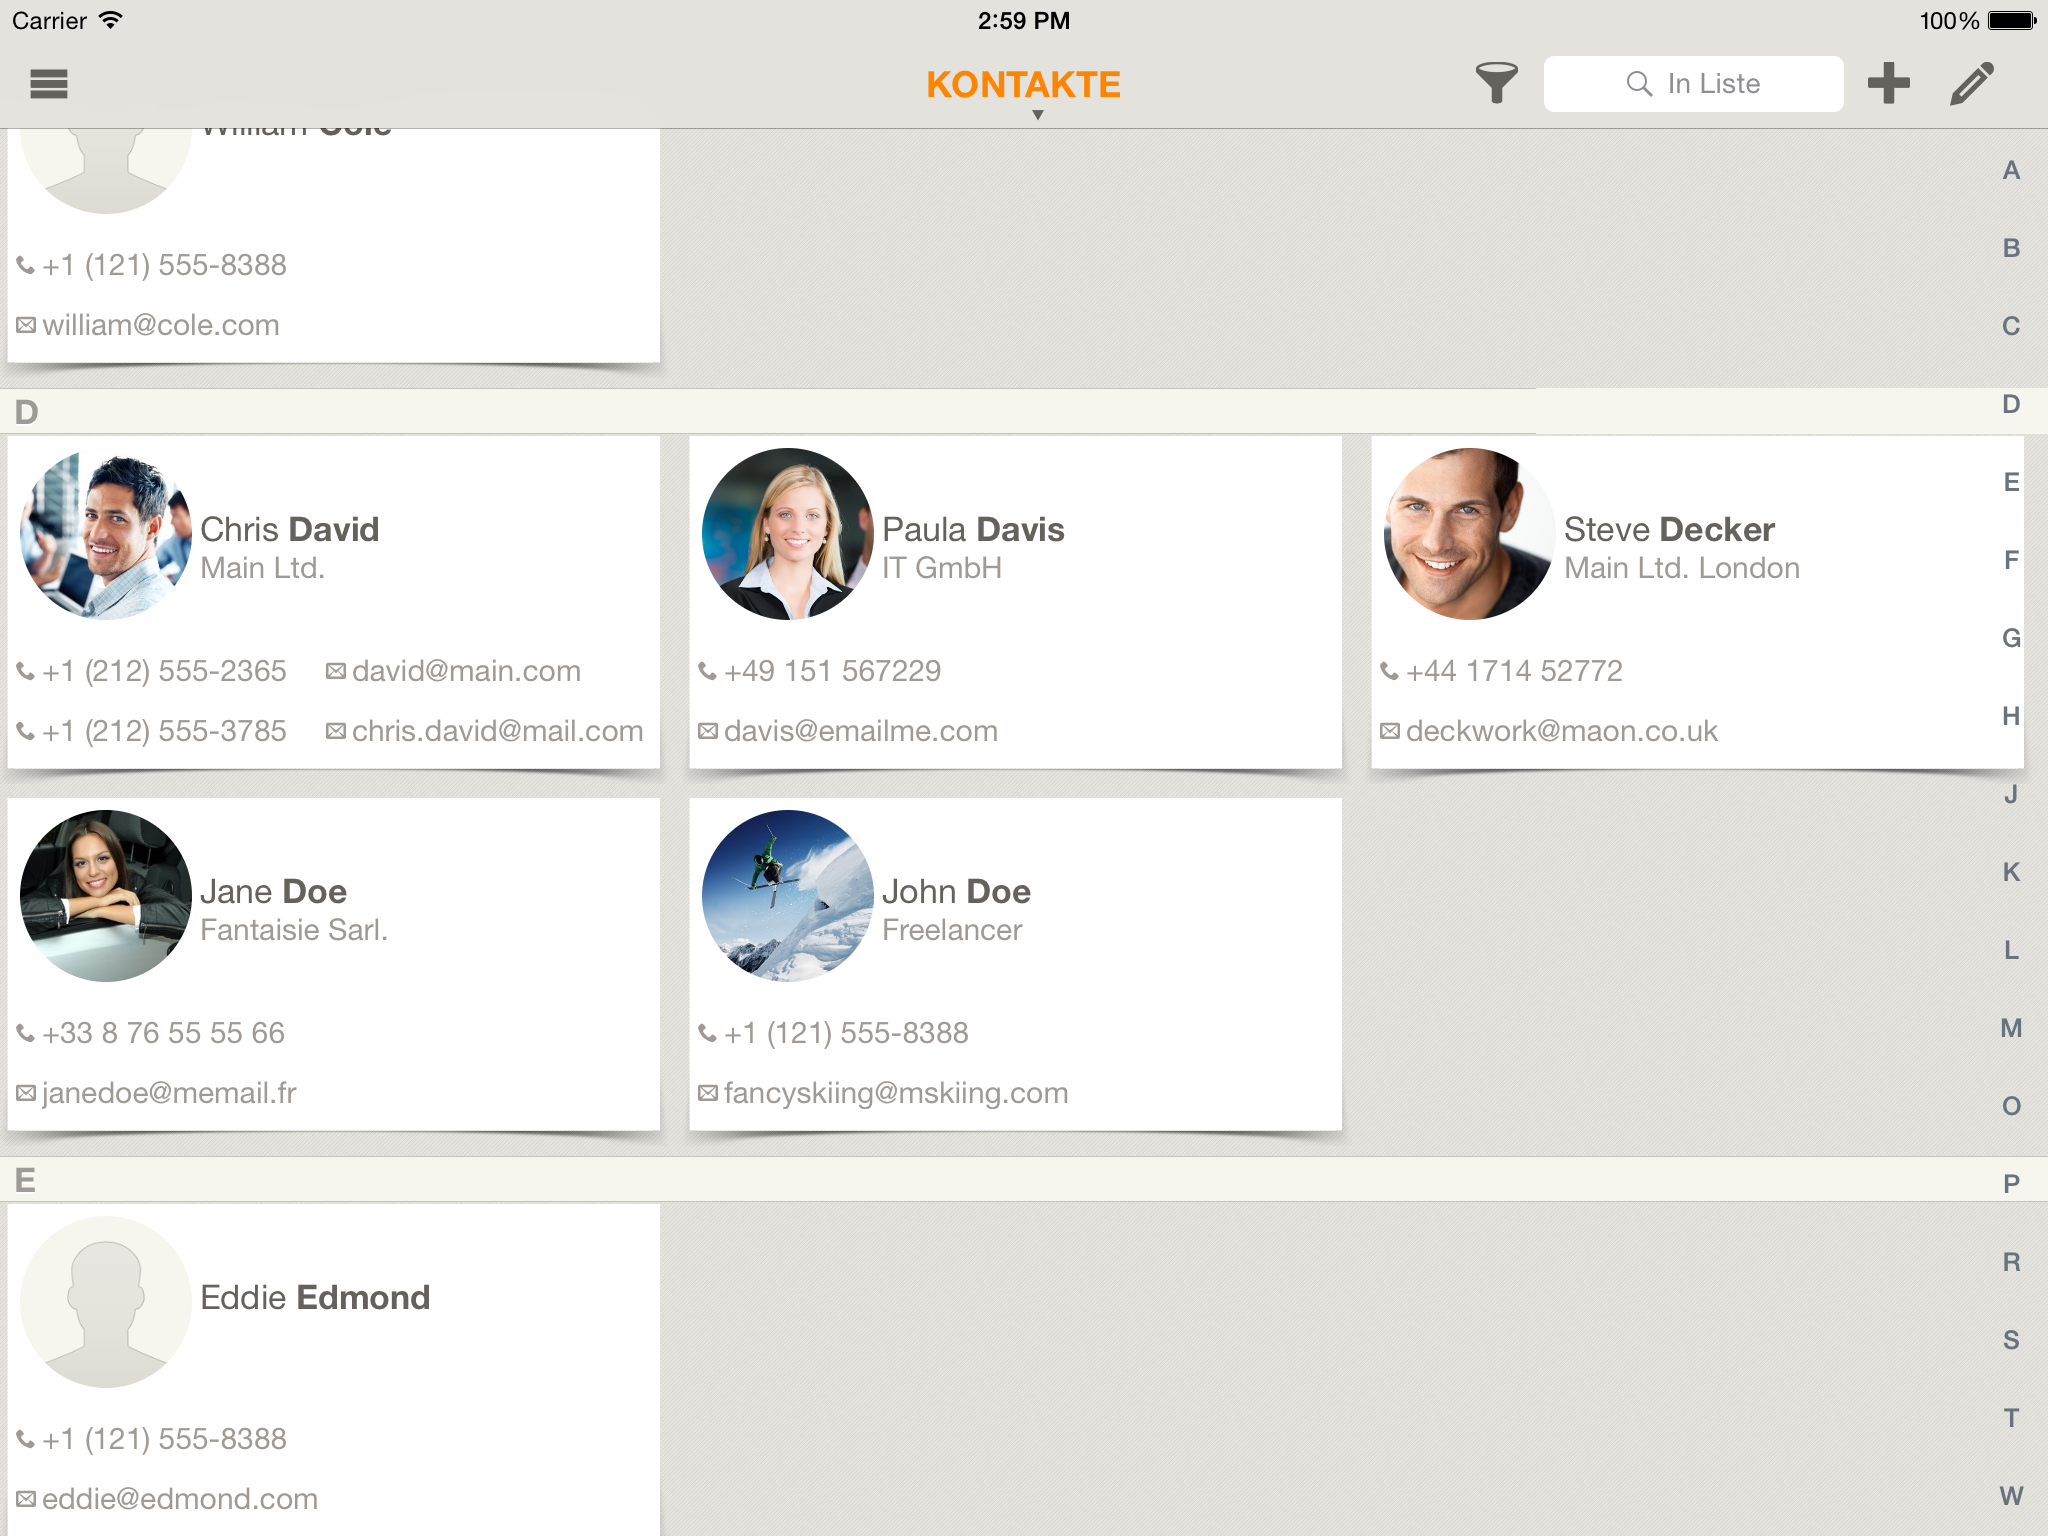This screenshot has height=1536, width=2048.
Task: Jump to letter S in index
Action: [x=2011, y=1340]
